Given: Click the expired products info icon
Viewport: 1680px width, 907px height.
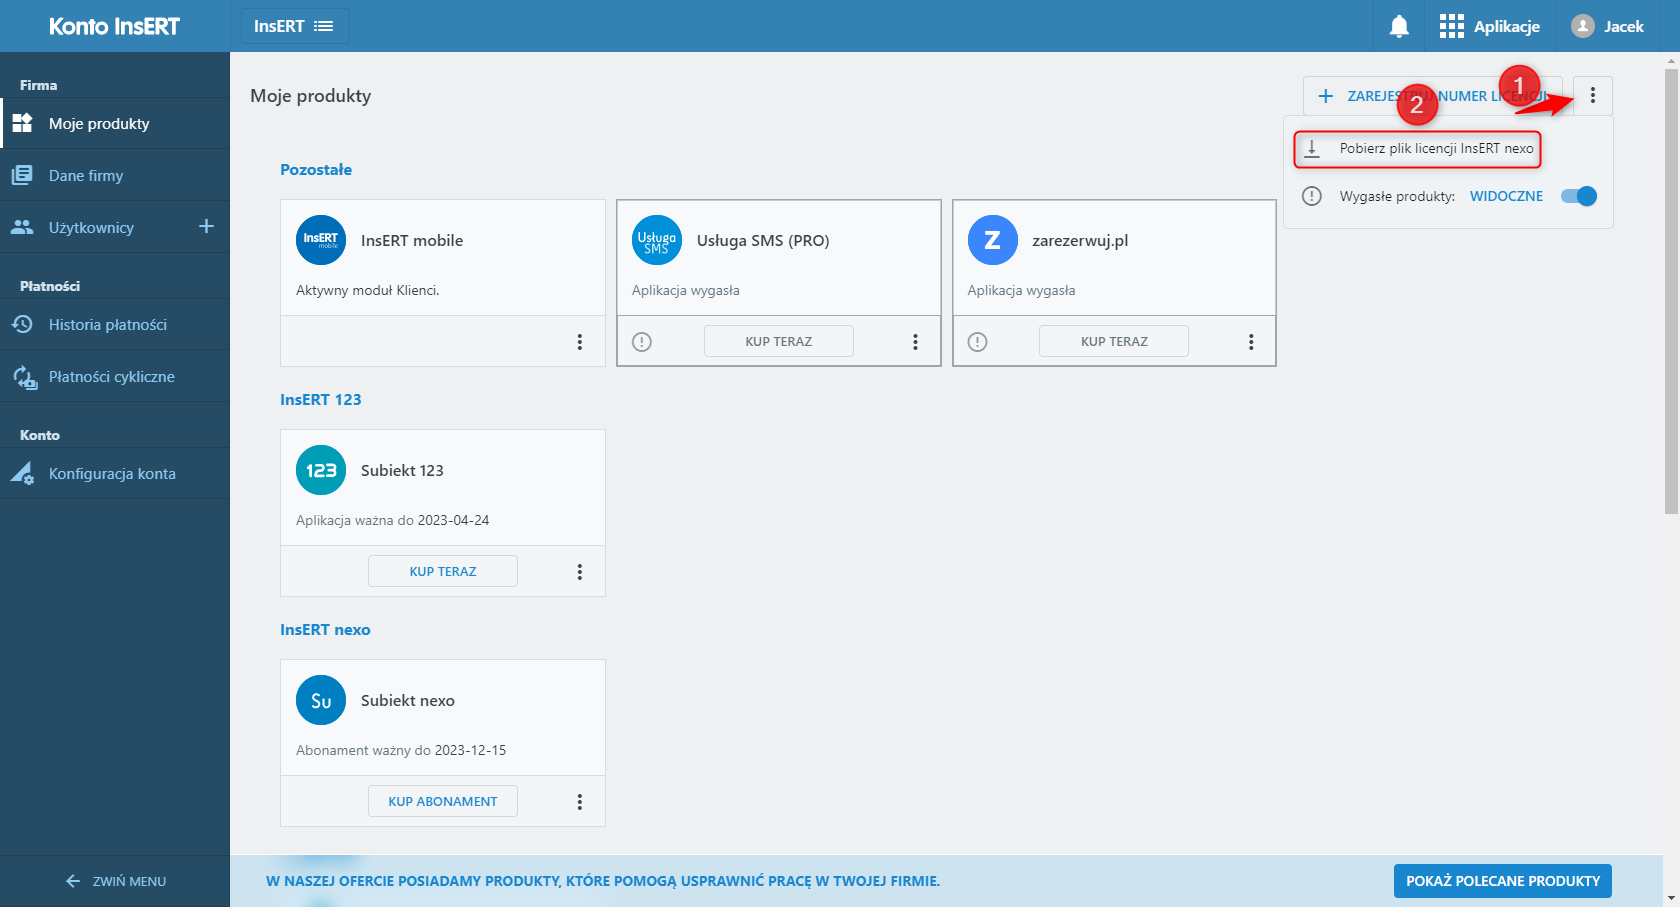Looking at the screenshot, I should click(1312, 196).
